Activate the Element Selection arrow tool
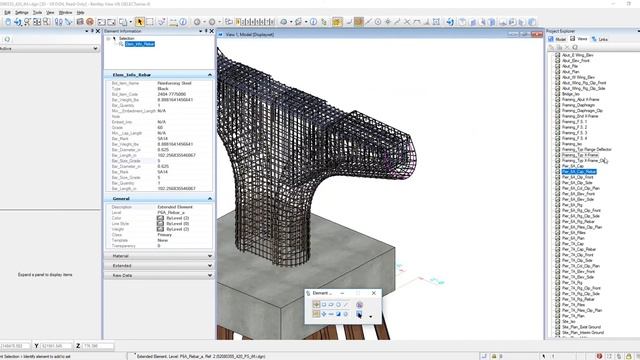The image size is (640, 360). click(x=140, y=22)
